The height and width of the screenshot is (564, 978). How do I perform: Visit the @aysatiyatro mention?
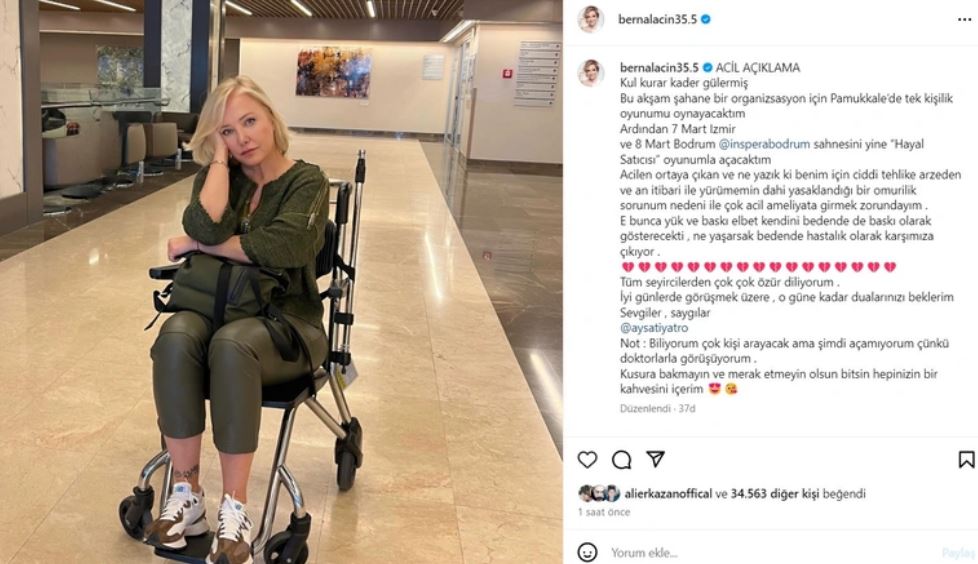(654, 328)
